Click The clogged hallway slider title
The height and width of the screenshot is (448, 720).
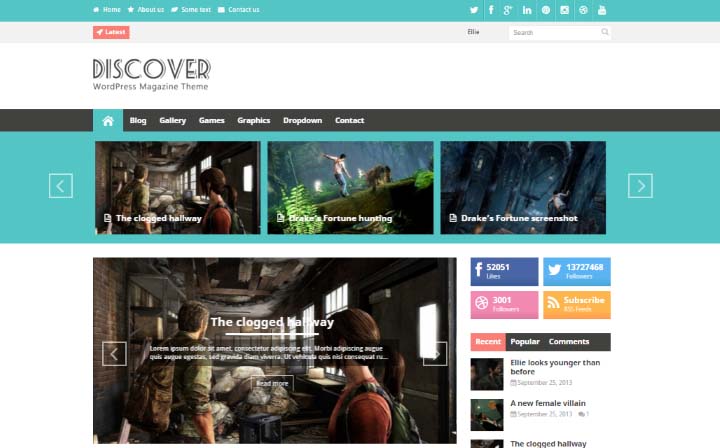(272, 322)
